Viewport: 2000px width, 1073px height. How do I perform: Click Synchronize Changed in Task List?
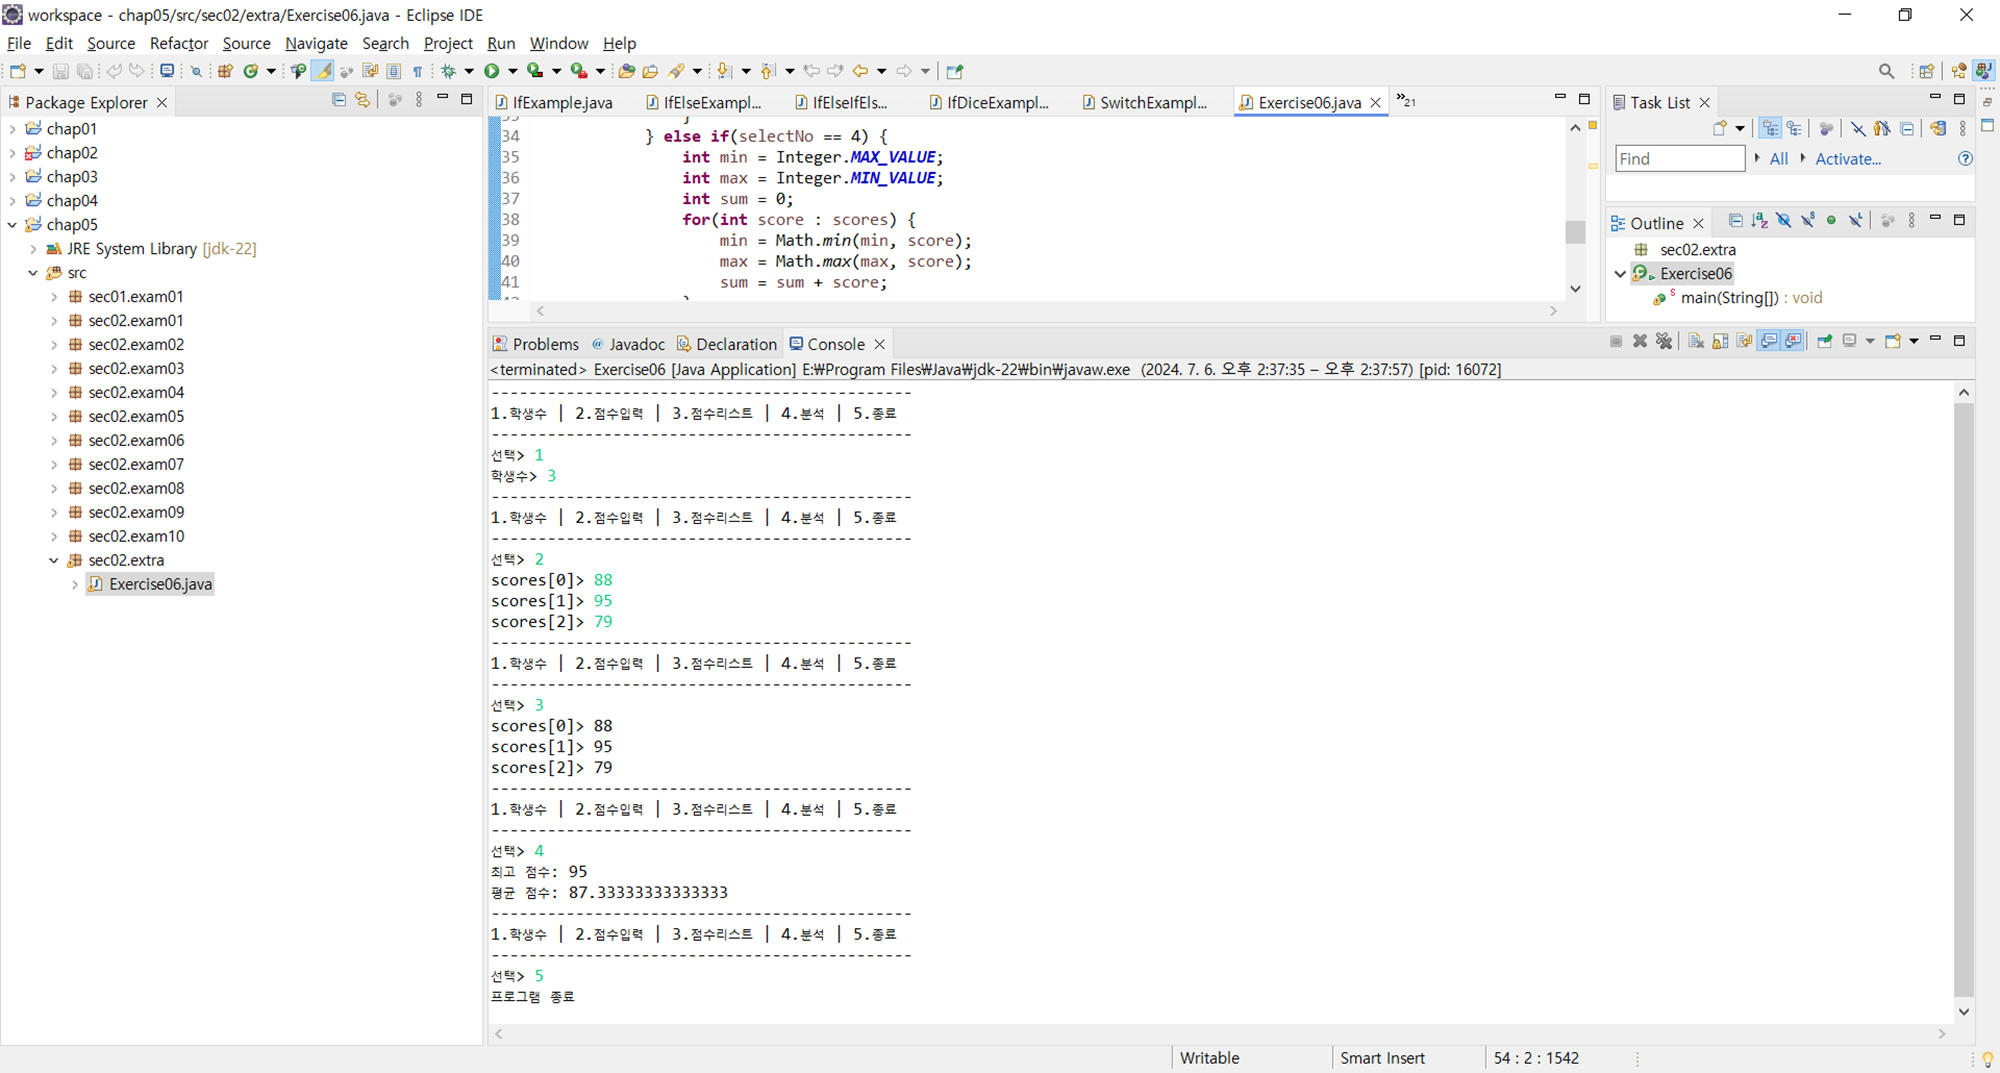[x=1938, y=128]
